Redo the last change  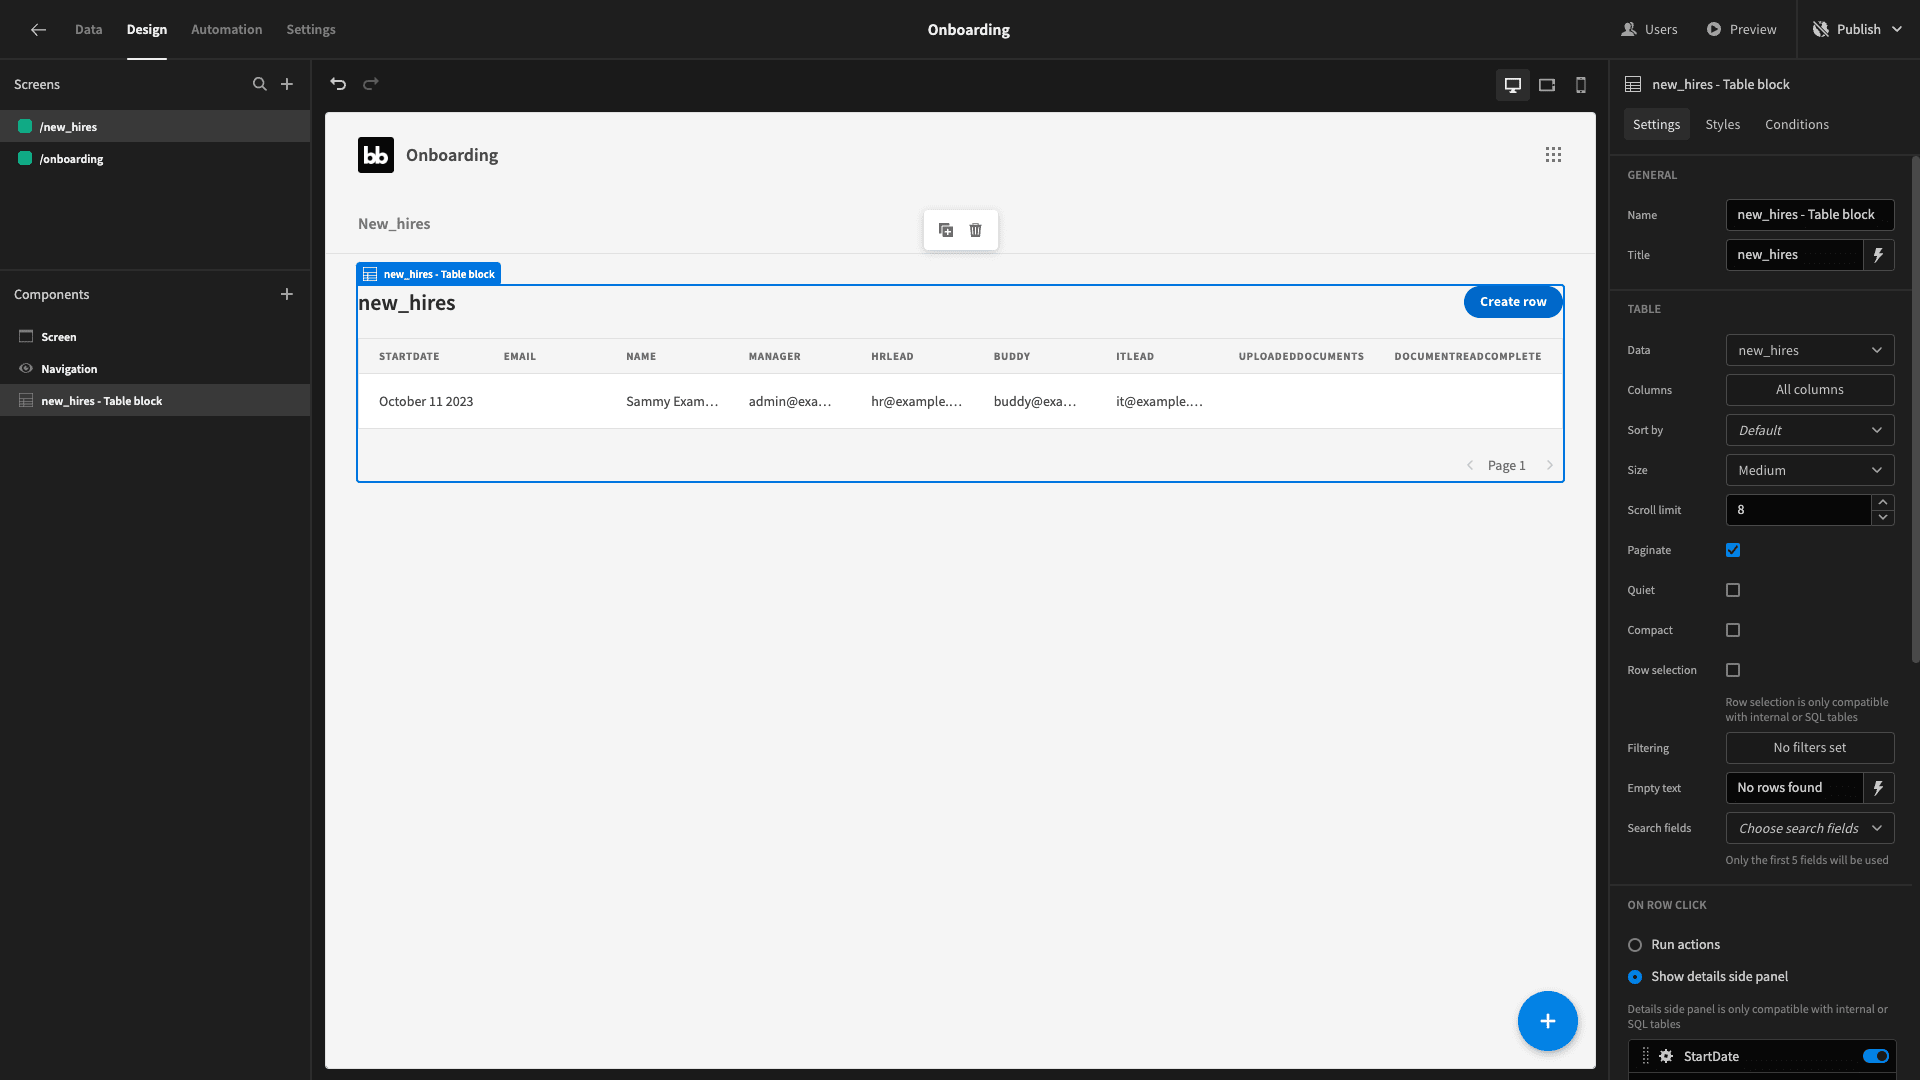(x=371, y=84)
